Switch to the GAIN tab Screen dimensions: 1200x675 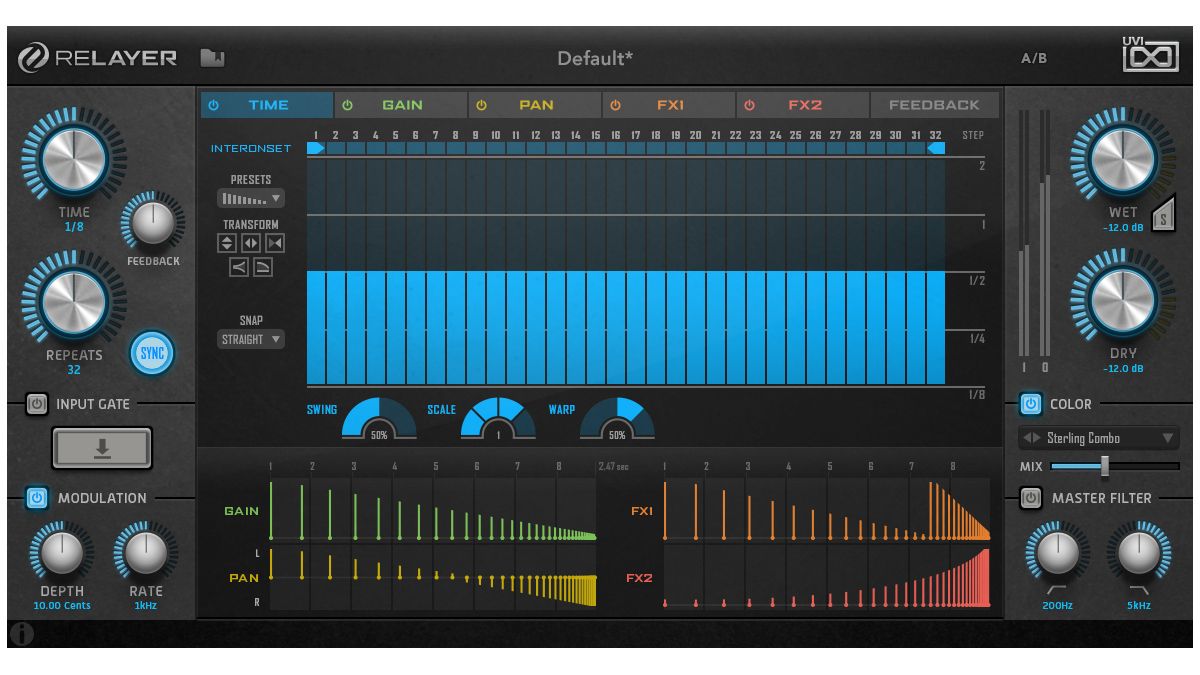click(401, 105)
